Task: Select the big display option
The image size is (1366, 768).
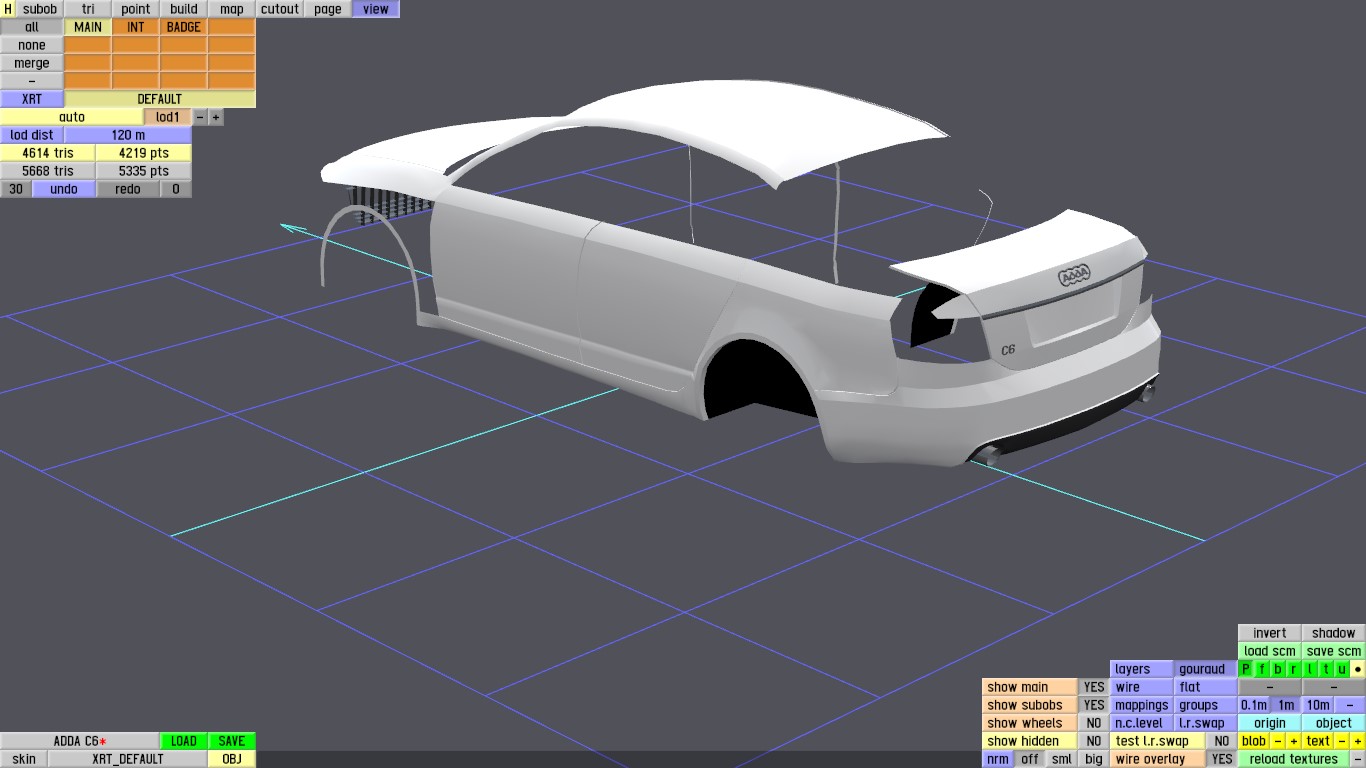Action: pos(1094,759)
